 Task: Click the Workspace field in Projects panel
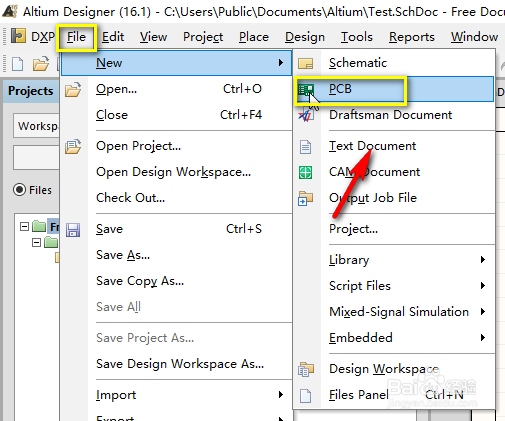tap(36, 126)
